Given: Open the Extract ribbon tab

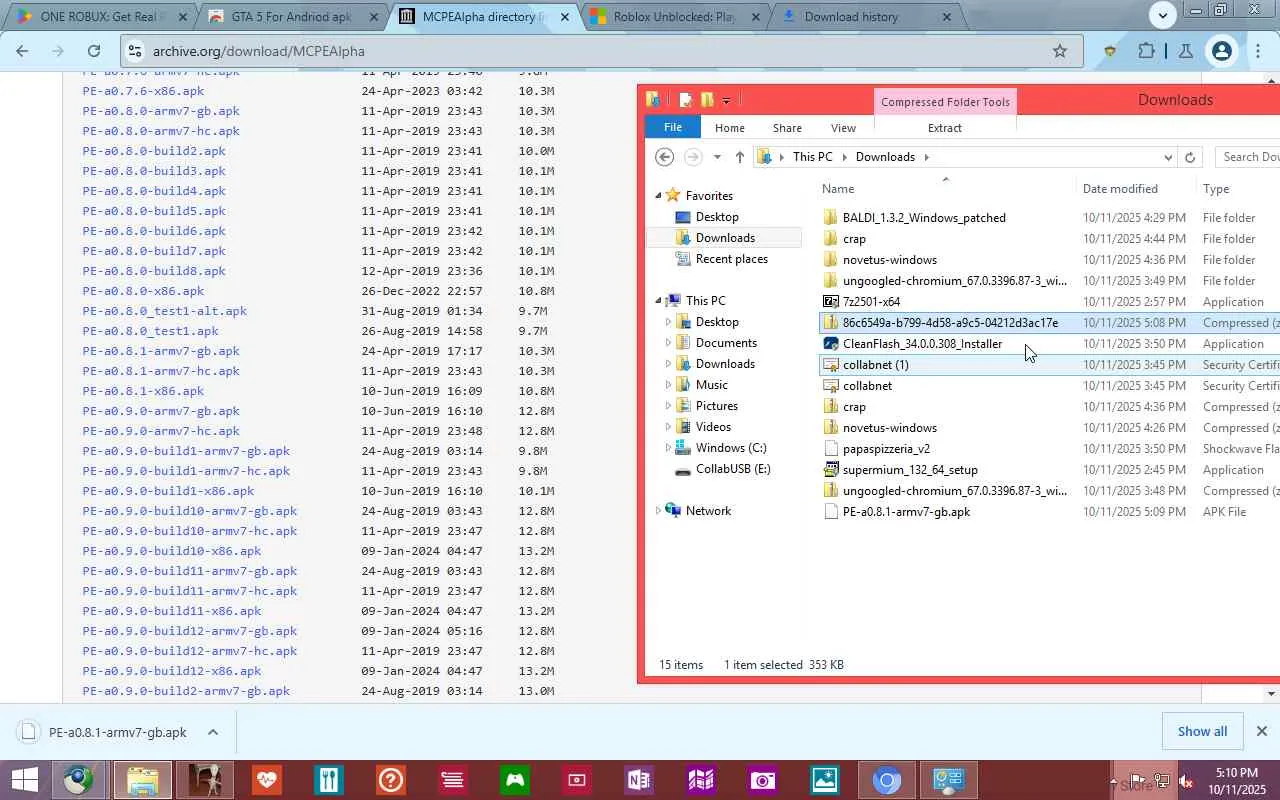Looking at the screenshot, I should (944, 128).
